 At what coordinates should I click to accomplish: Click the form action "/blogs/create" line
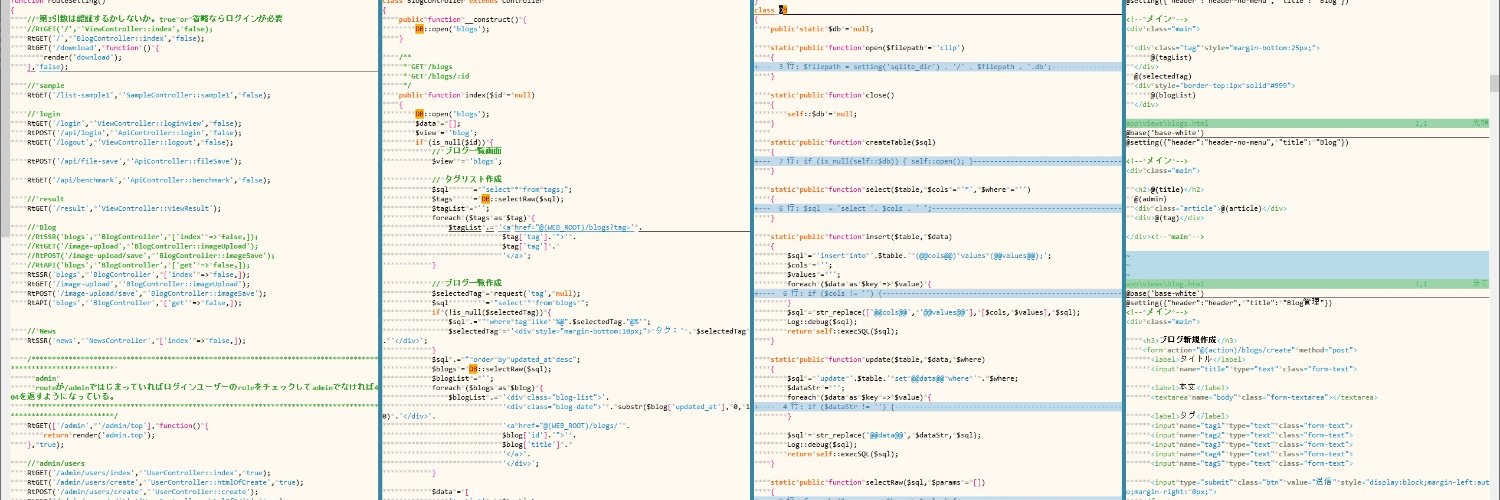click(1248, 351)
